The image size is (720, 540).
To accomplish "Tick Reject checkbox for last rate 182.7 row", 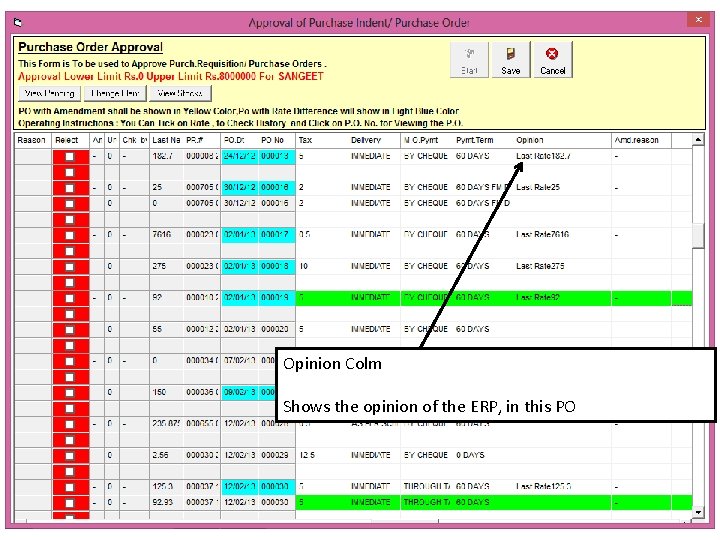I will (69, 156).
